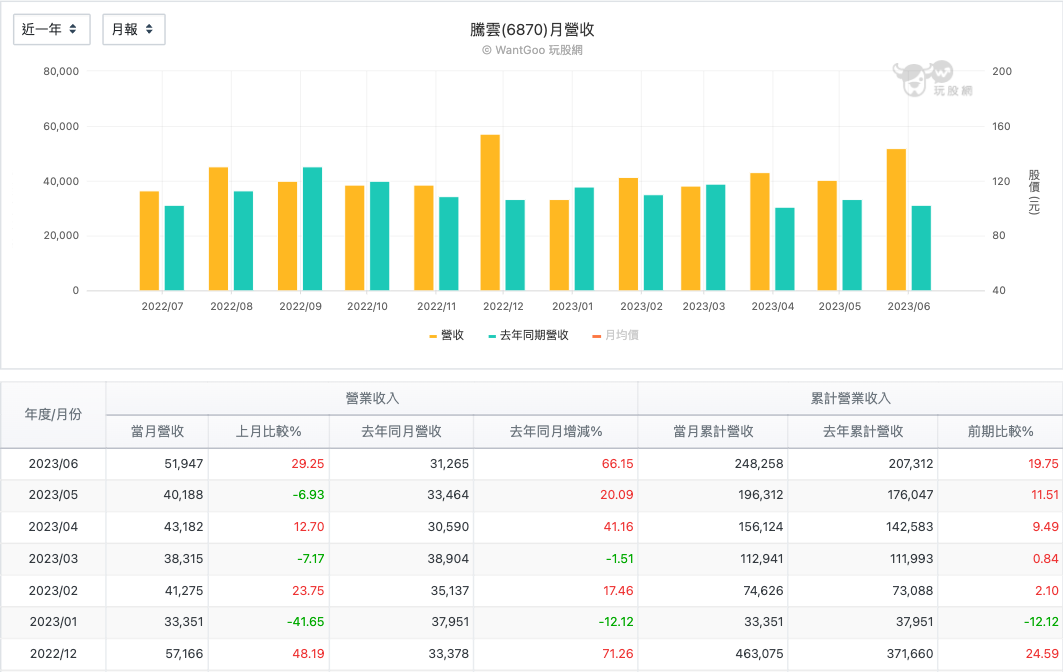Click the orange 2023/06 revenue bar
Image resolution: width=1063 pixels, height=672 pixels.
(896, 220)
